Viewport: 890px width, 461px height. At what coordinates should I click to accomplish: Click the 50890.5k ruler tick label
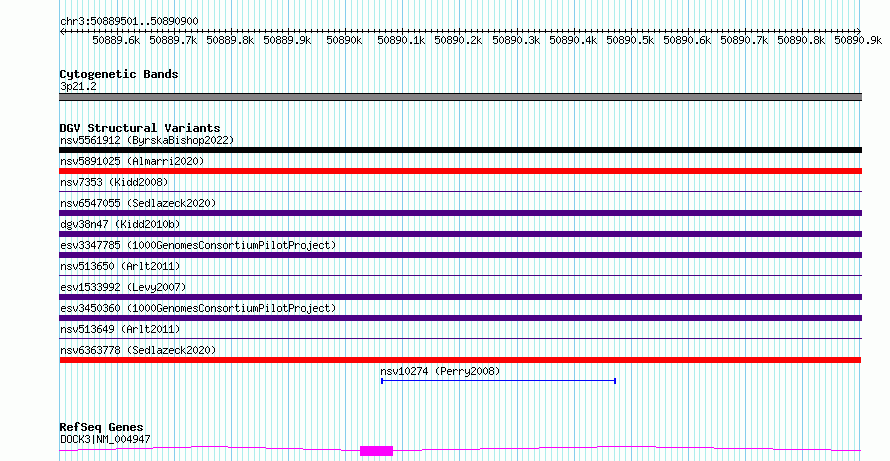(x=631, y=40)
